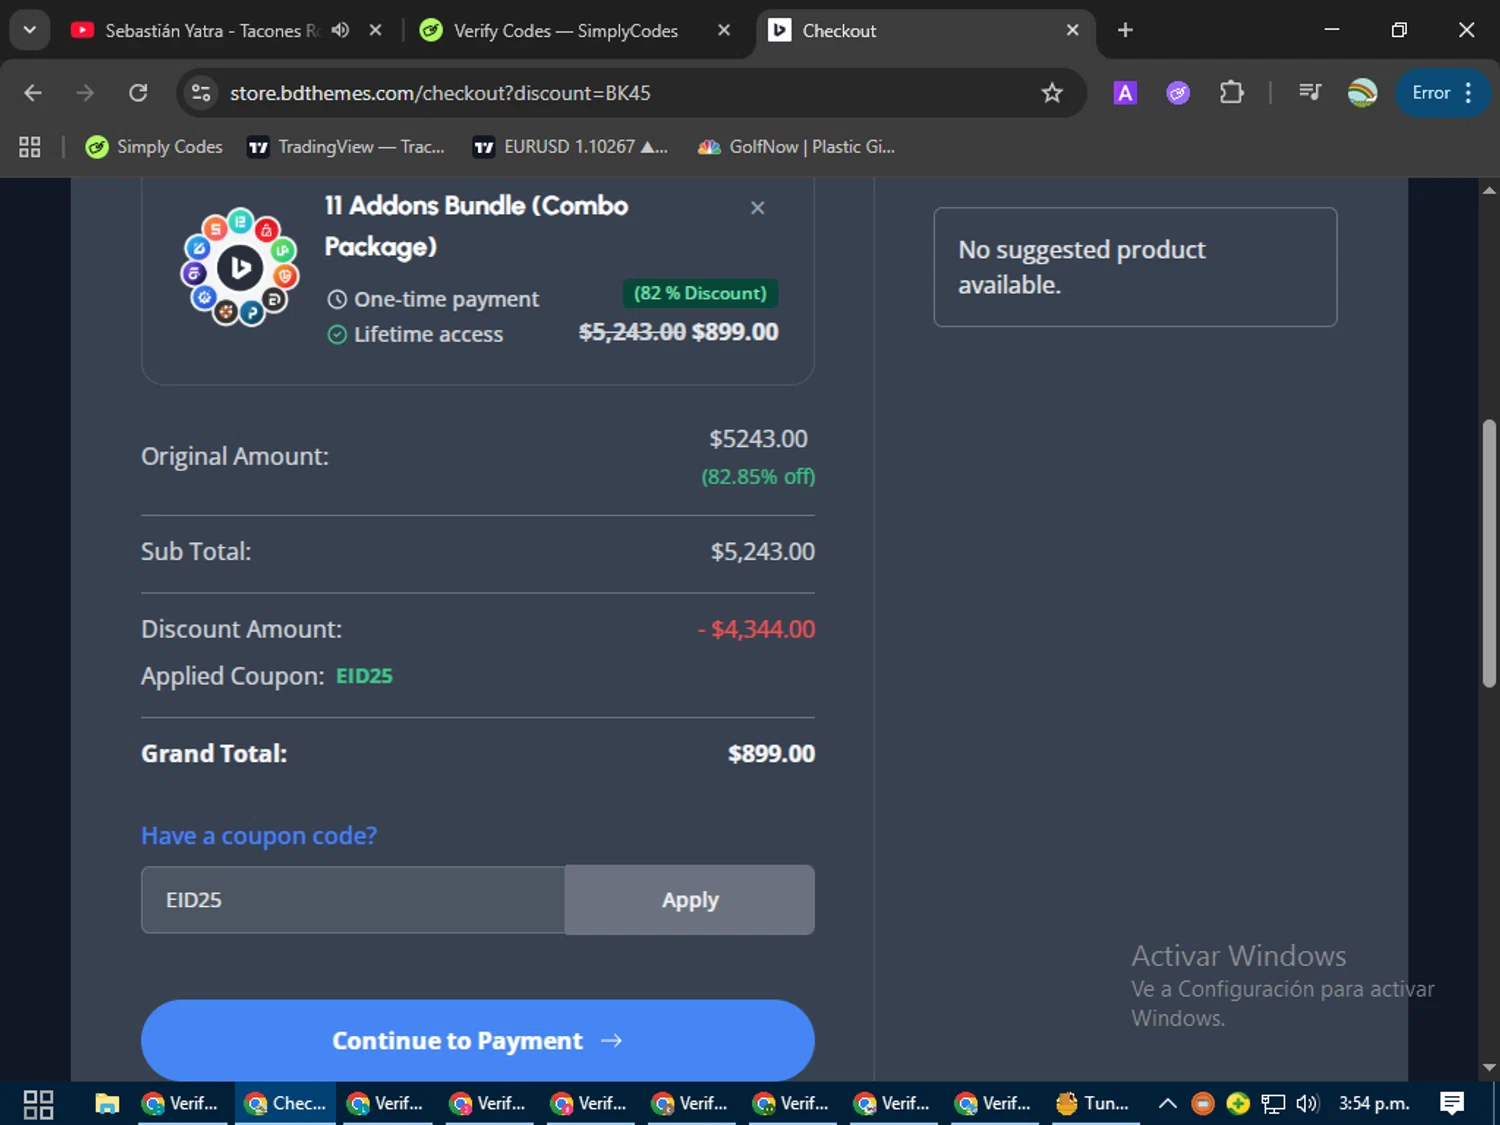Click the $899.00 Grand Total amount
Viewport: 1500px width, 1125px height.
771,754
